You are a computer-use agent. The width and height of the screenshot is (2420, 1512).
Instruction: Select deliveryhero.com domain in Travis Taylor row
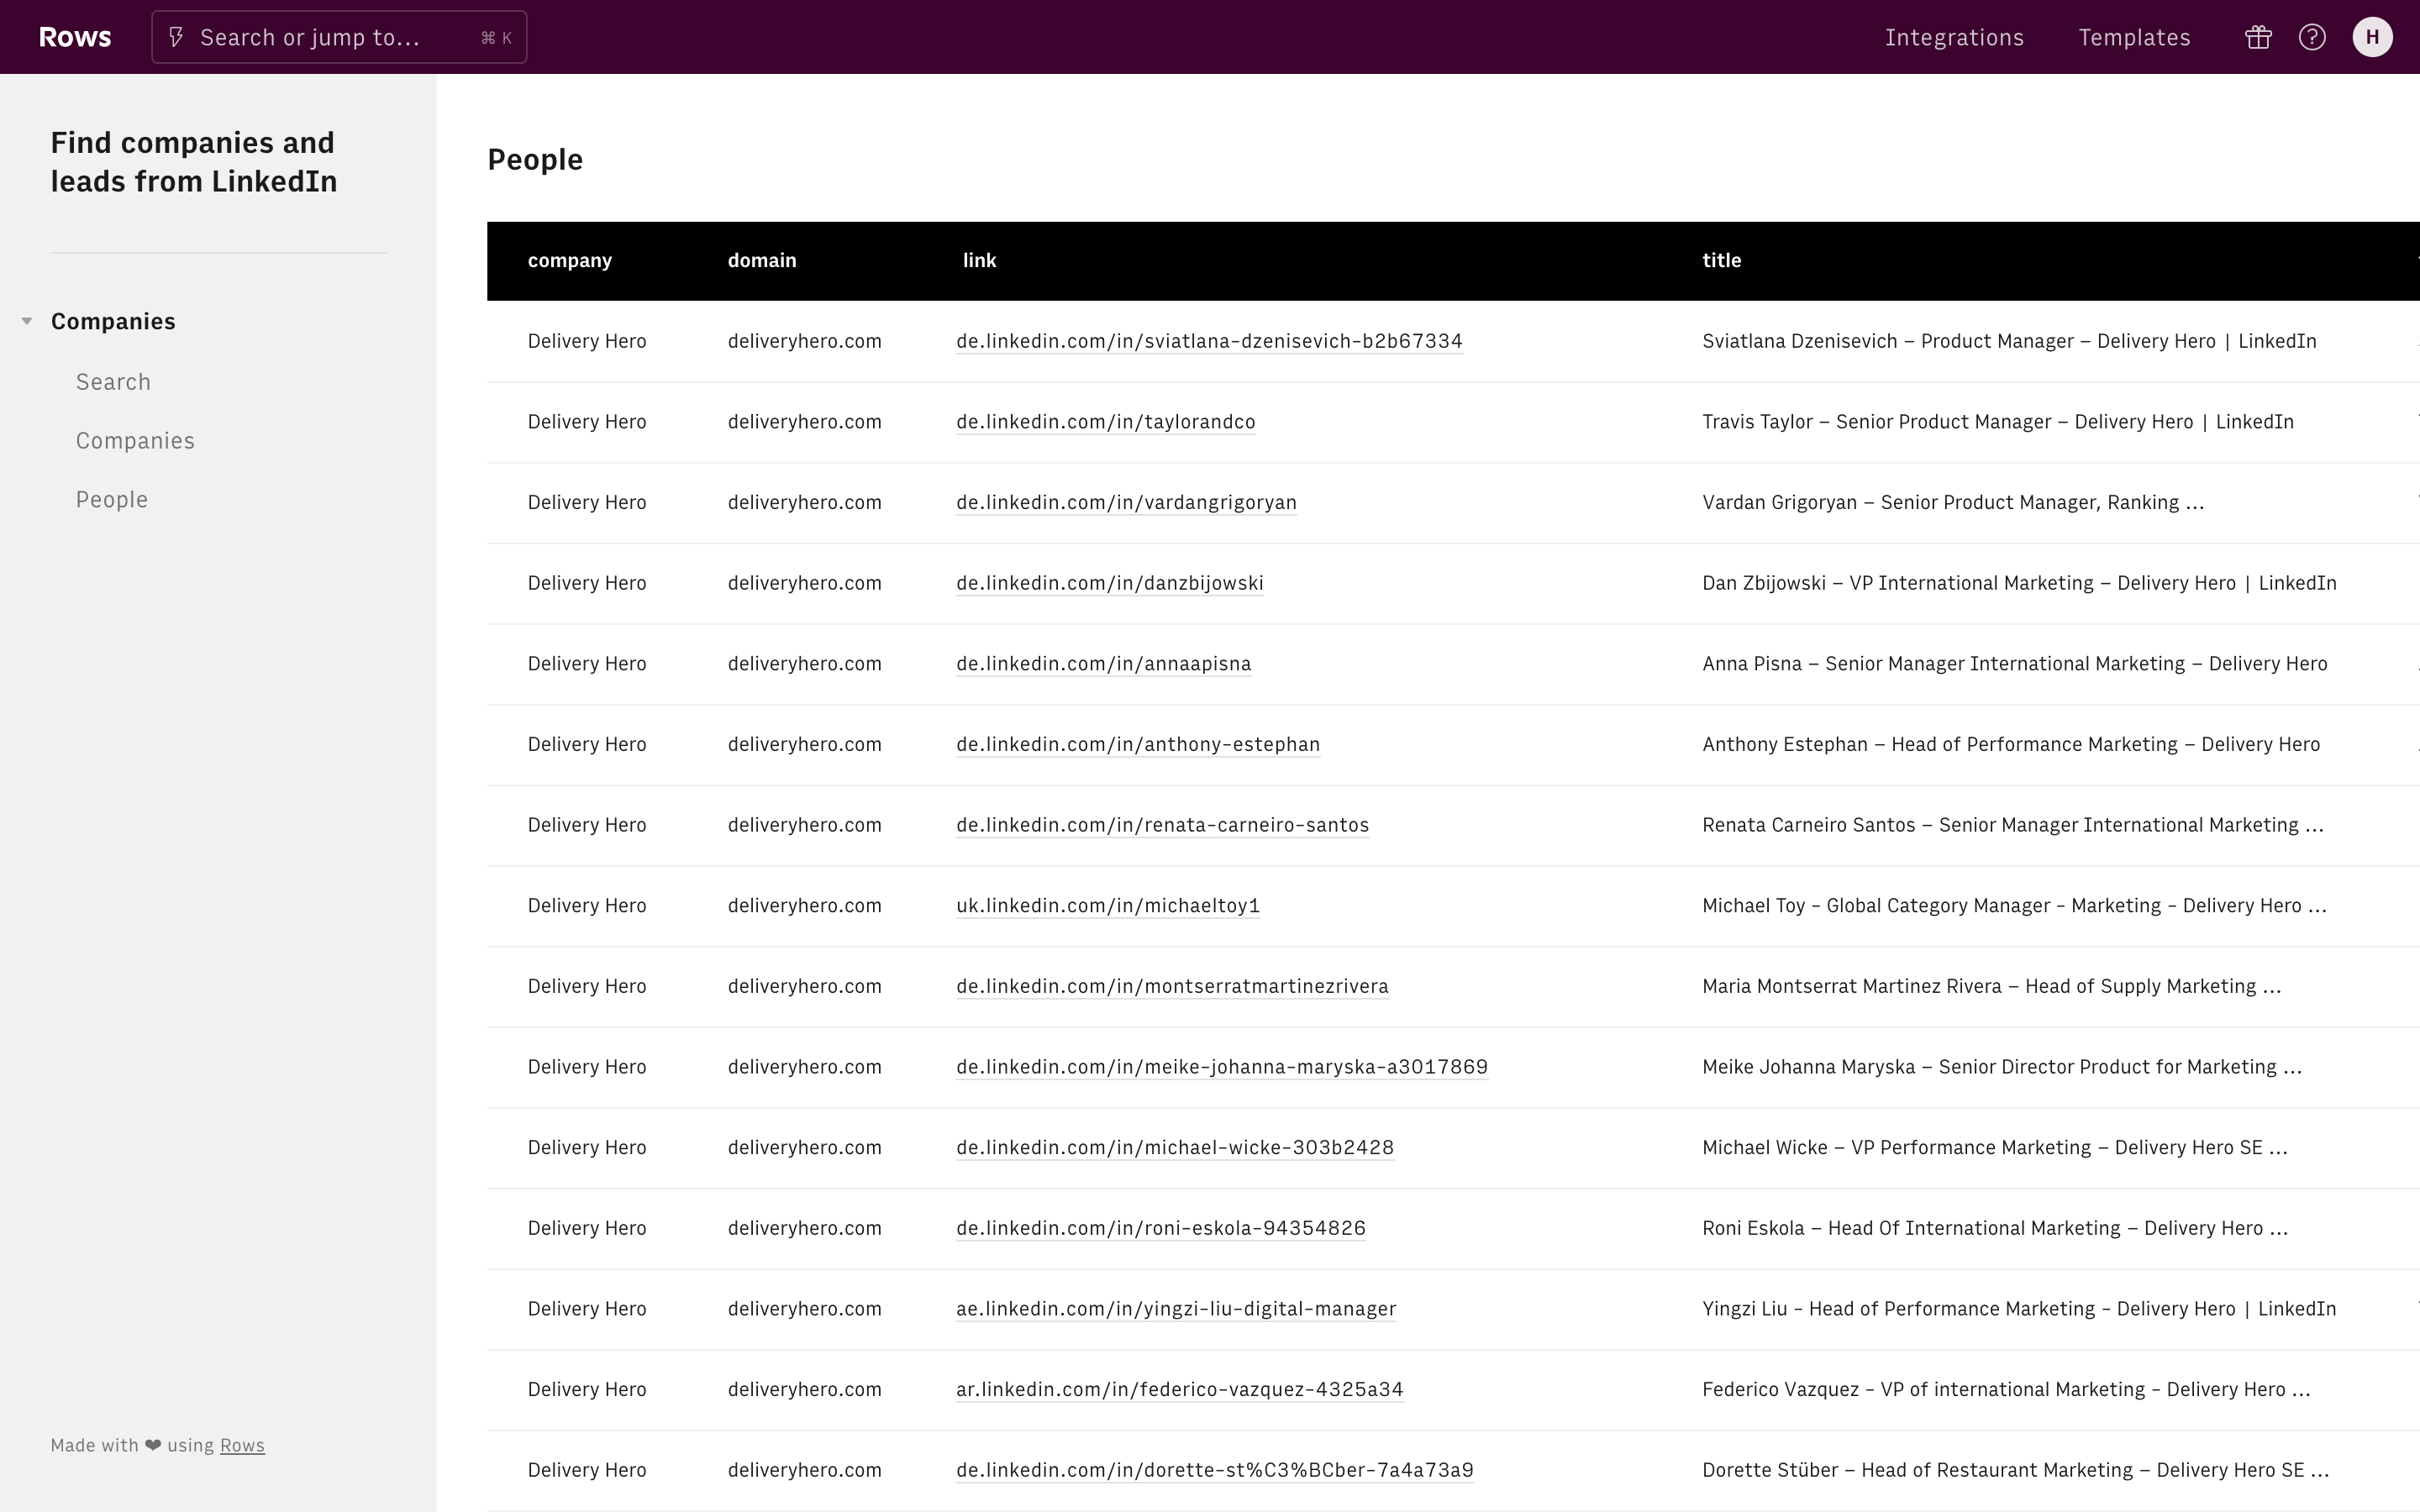[x=804, y=422]
